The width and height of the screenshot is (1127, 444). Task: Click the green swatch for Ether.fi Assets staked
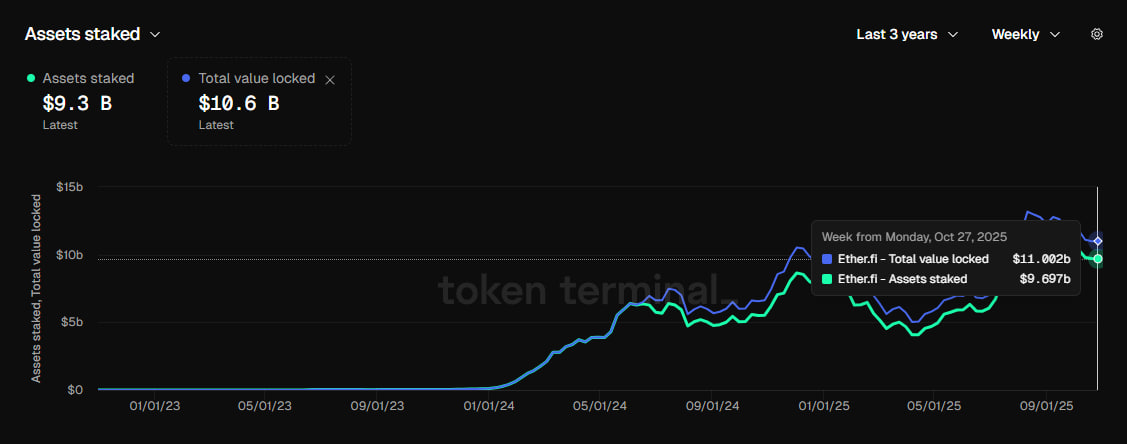coord(827,279)
